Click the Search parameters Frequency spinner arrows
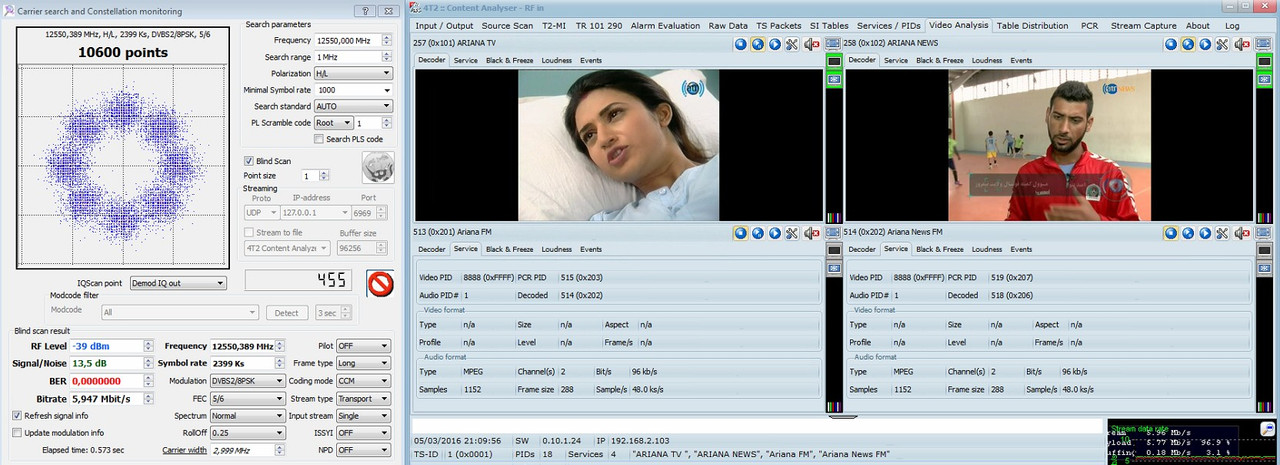The width and height of the screenshot is (1280, 465). pos(386,41)
